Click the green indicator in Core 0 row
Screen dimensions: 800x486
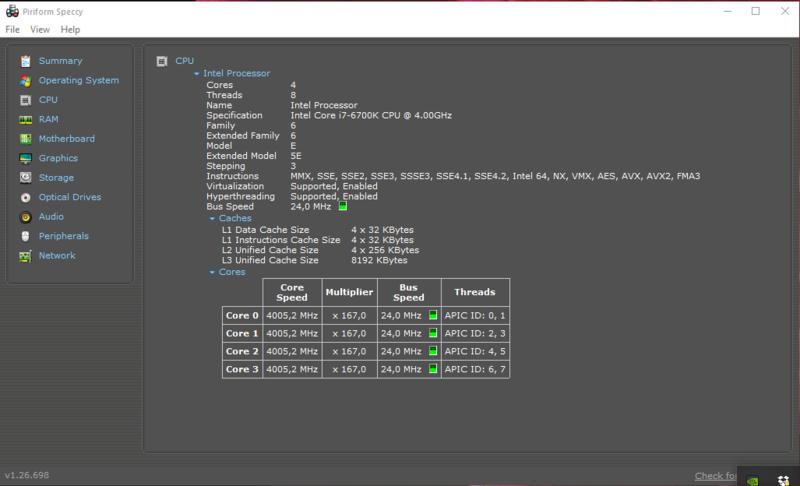point(433,315)
